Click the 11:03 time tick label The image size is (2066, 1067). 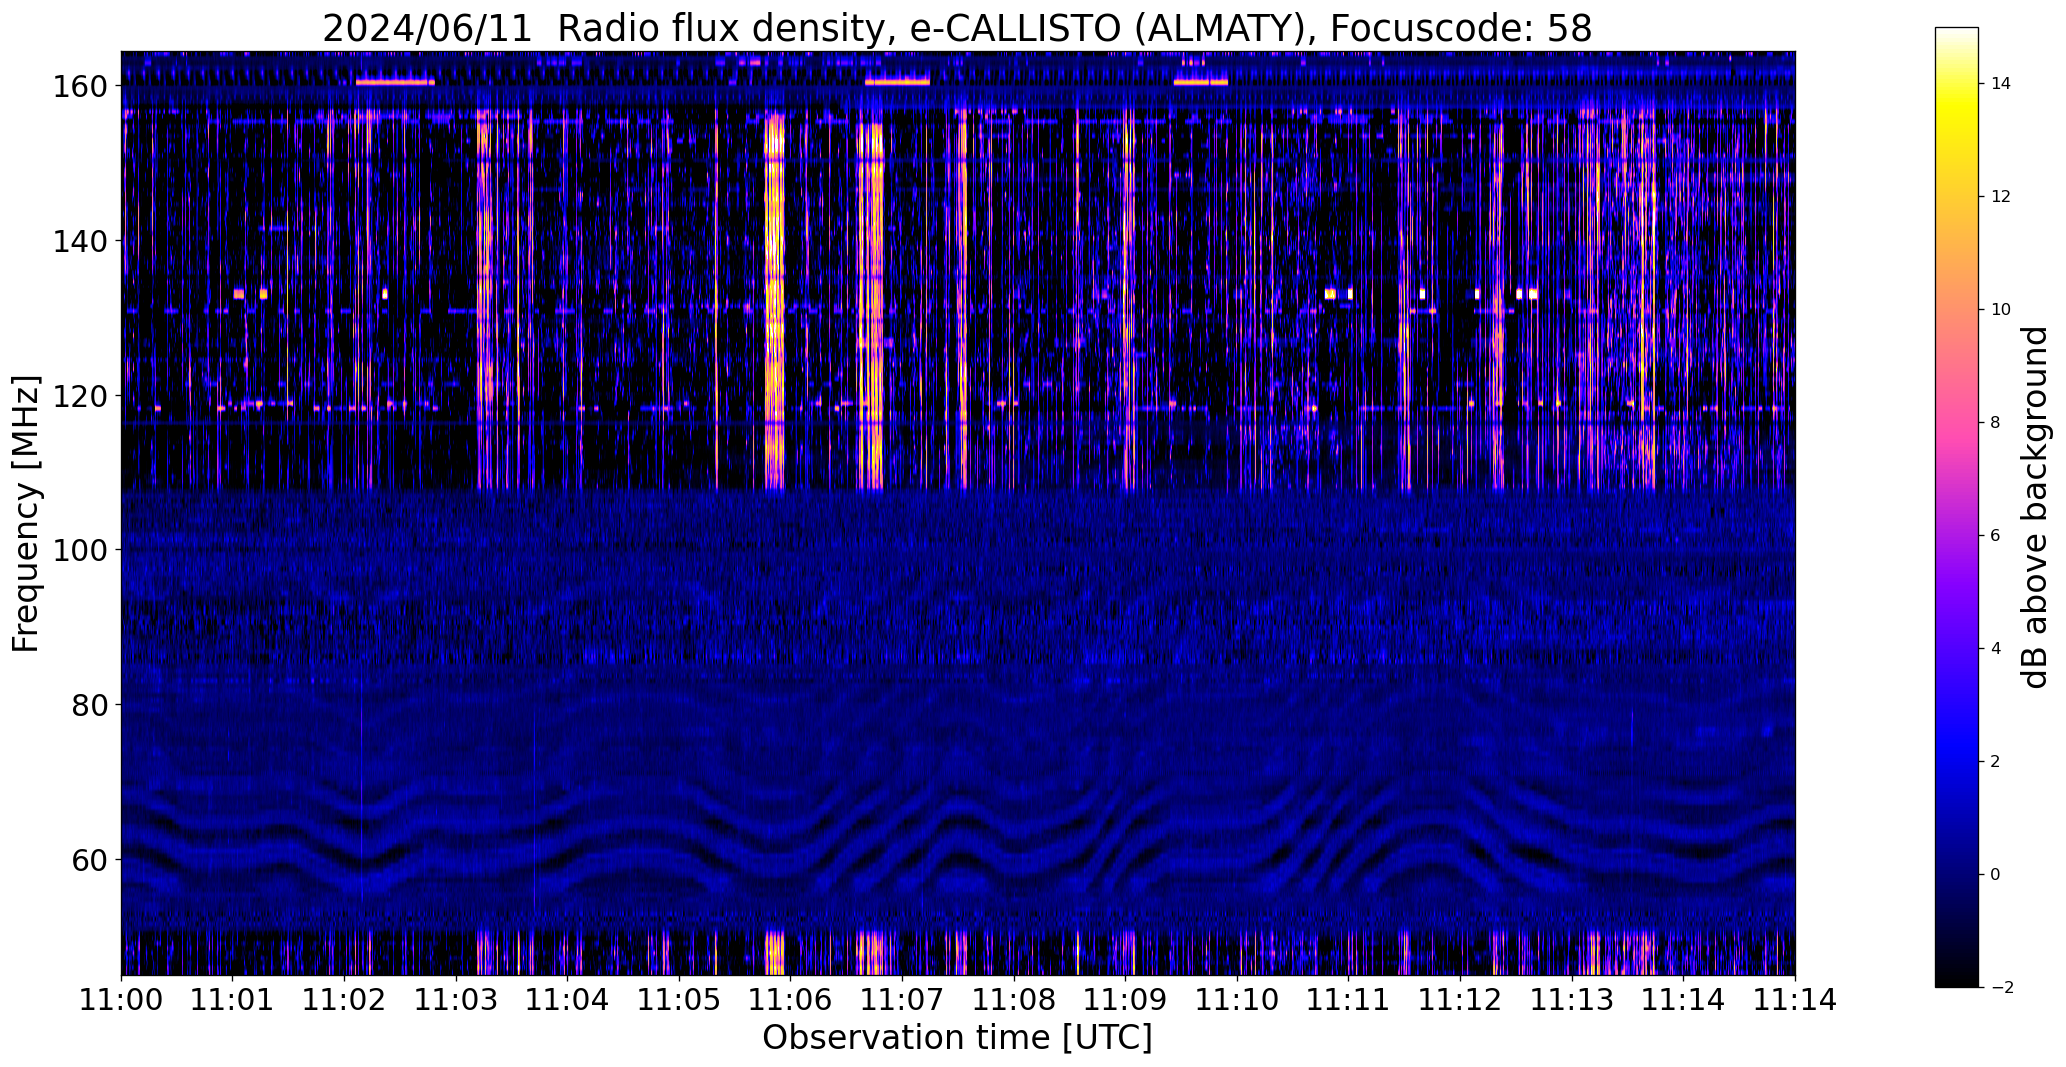(456, 1000)
